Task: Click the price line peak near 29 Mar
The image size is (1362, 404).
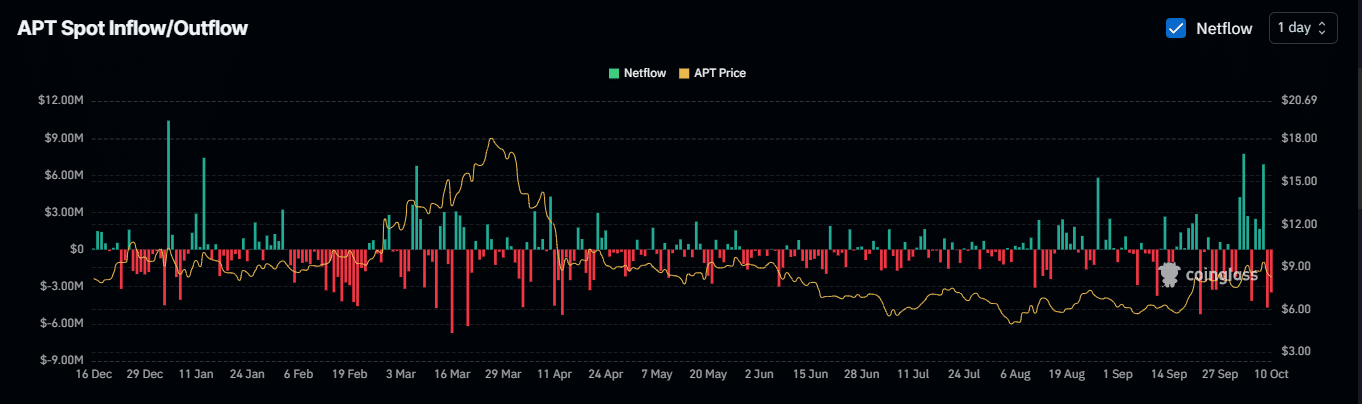Action: point(491,140)
